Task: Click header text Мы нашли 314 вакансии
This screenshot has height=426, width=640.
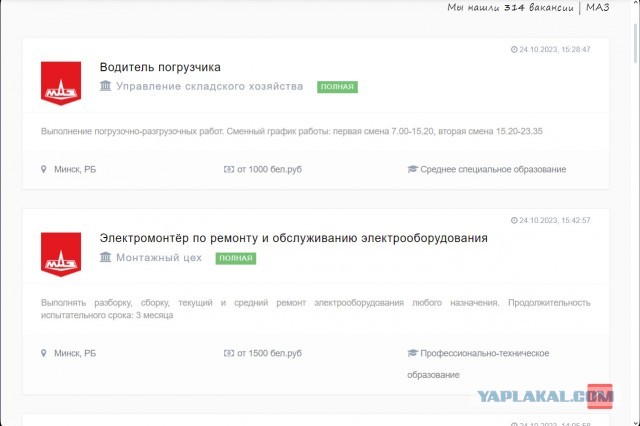Action: [x=510, y=8]
